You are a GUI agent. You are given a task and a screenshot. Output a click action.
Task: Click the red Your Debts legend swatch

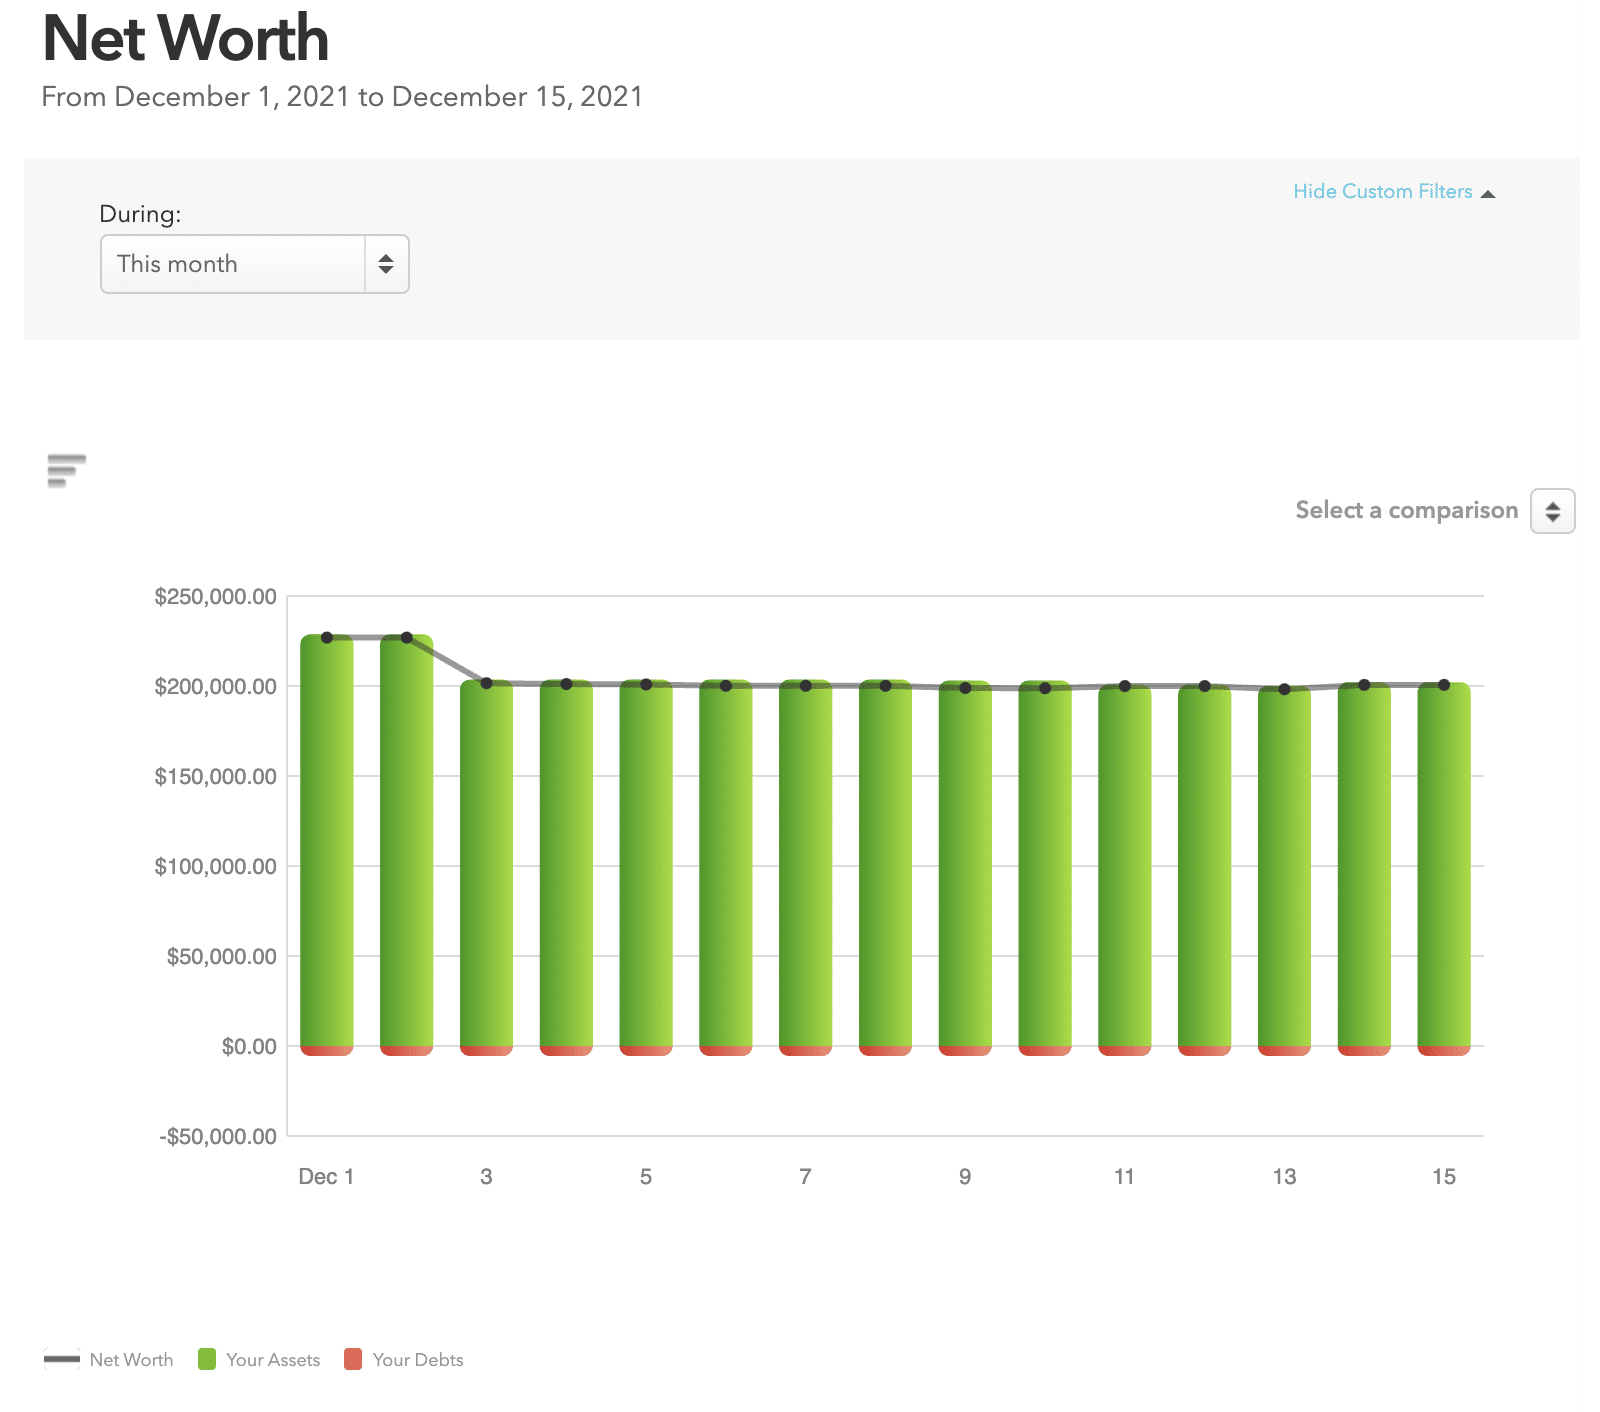[x=352, y=1359]
